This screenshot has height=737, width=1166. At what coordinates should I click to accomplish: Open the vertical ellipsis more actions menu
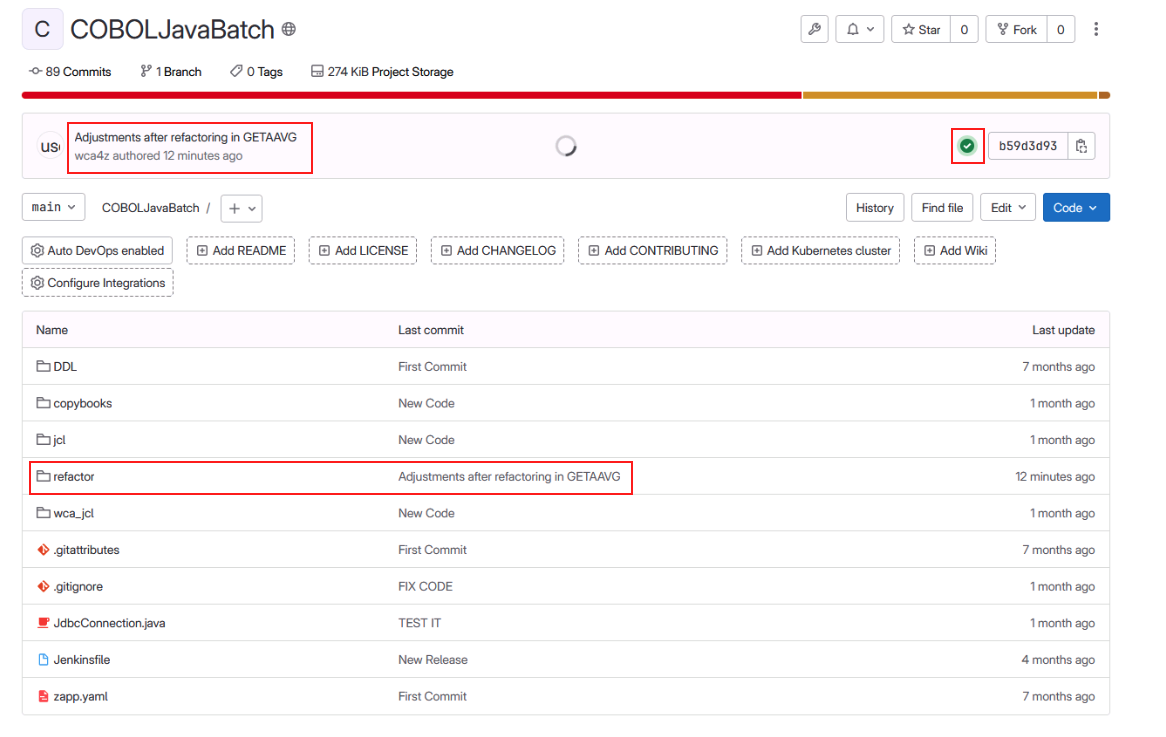[1096, 29]
